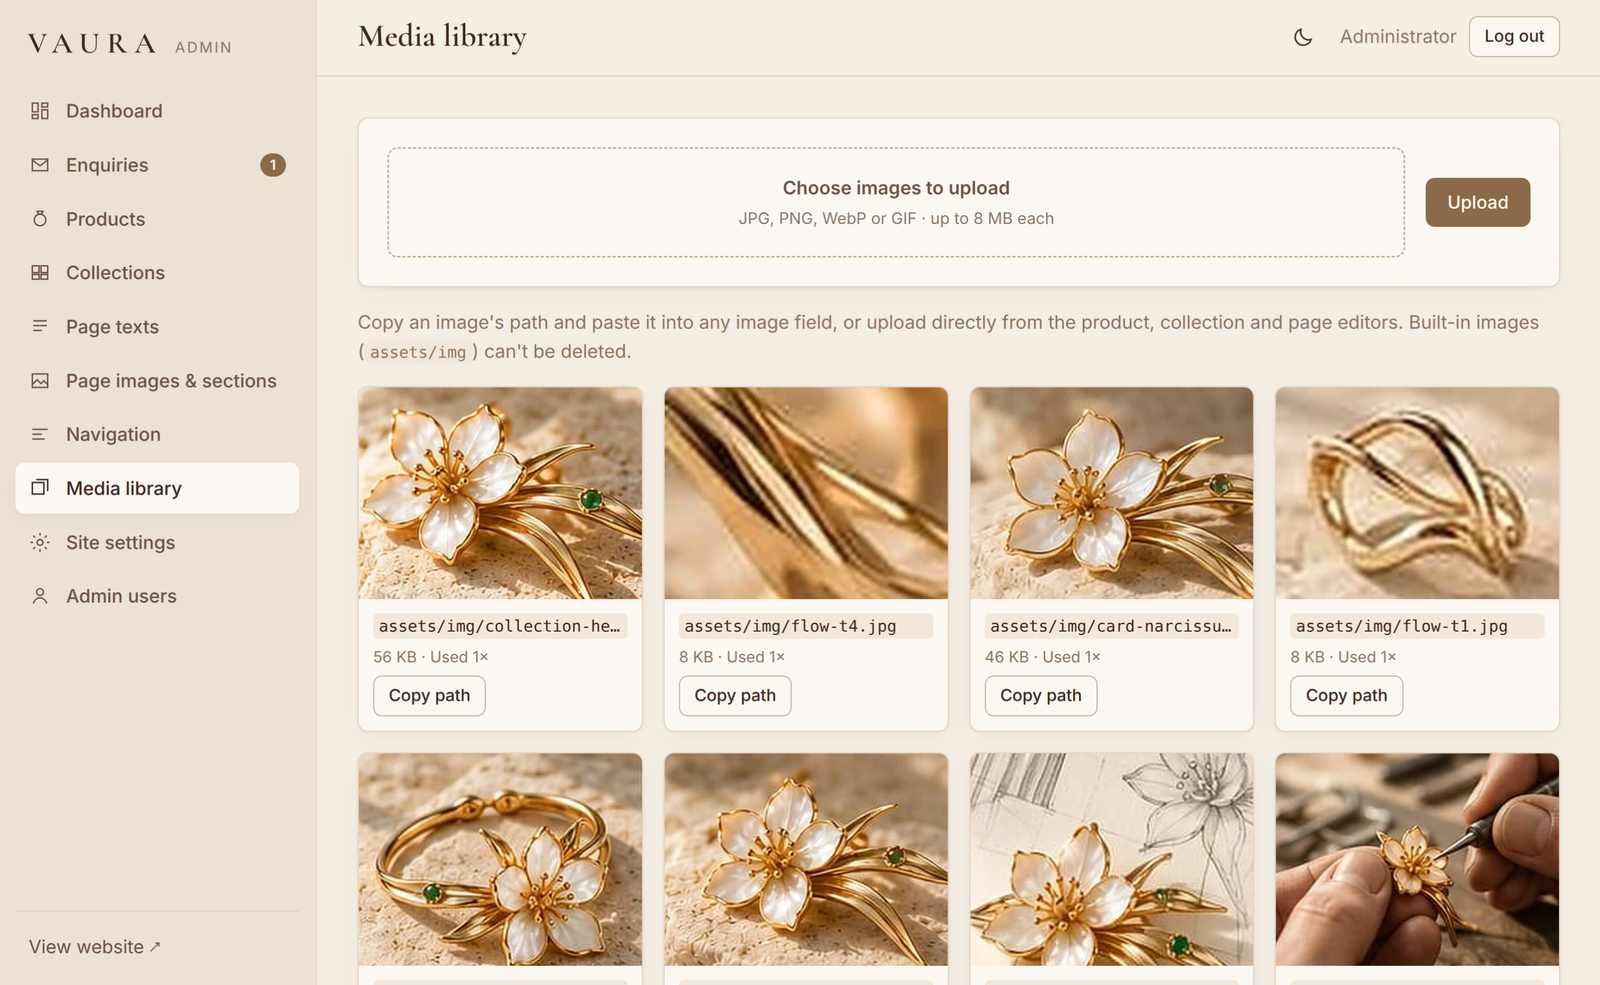Open the flow-t4.jpg thumbnail
The width and height of the screenshot is (1600, 985).
click(x=806, y=493)
